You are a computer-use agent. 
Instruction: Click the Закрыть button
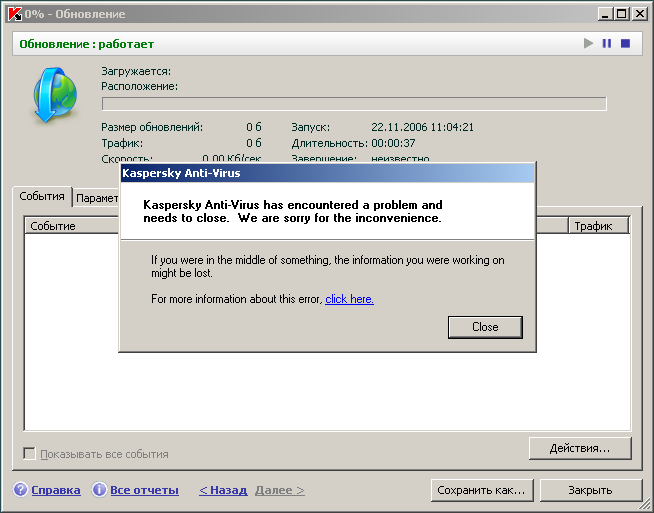coord(591,490)
